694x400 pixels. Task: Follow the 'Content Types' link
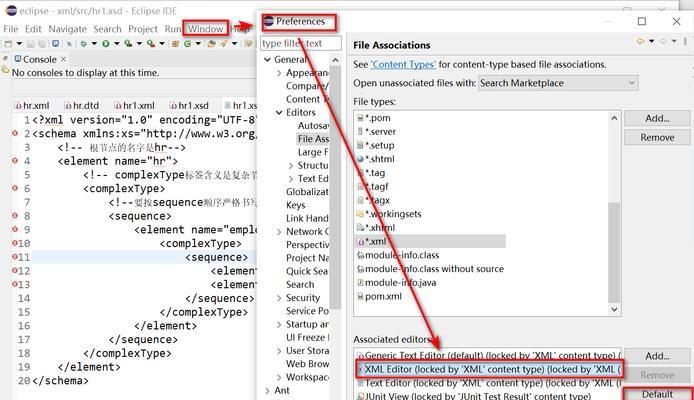(403, 65)
